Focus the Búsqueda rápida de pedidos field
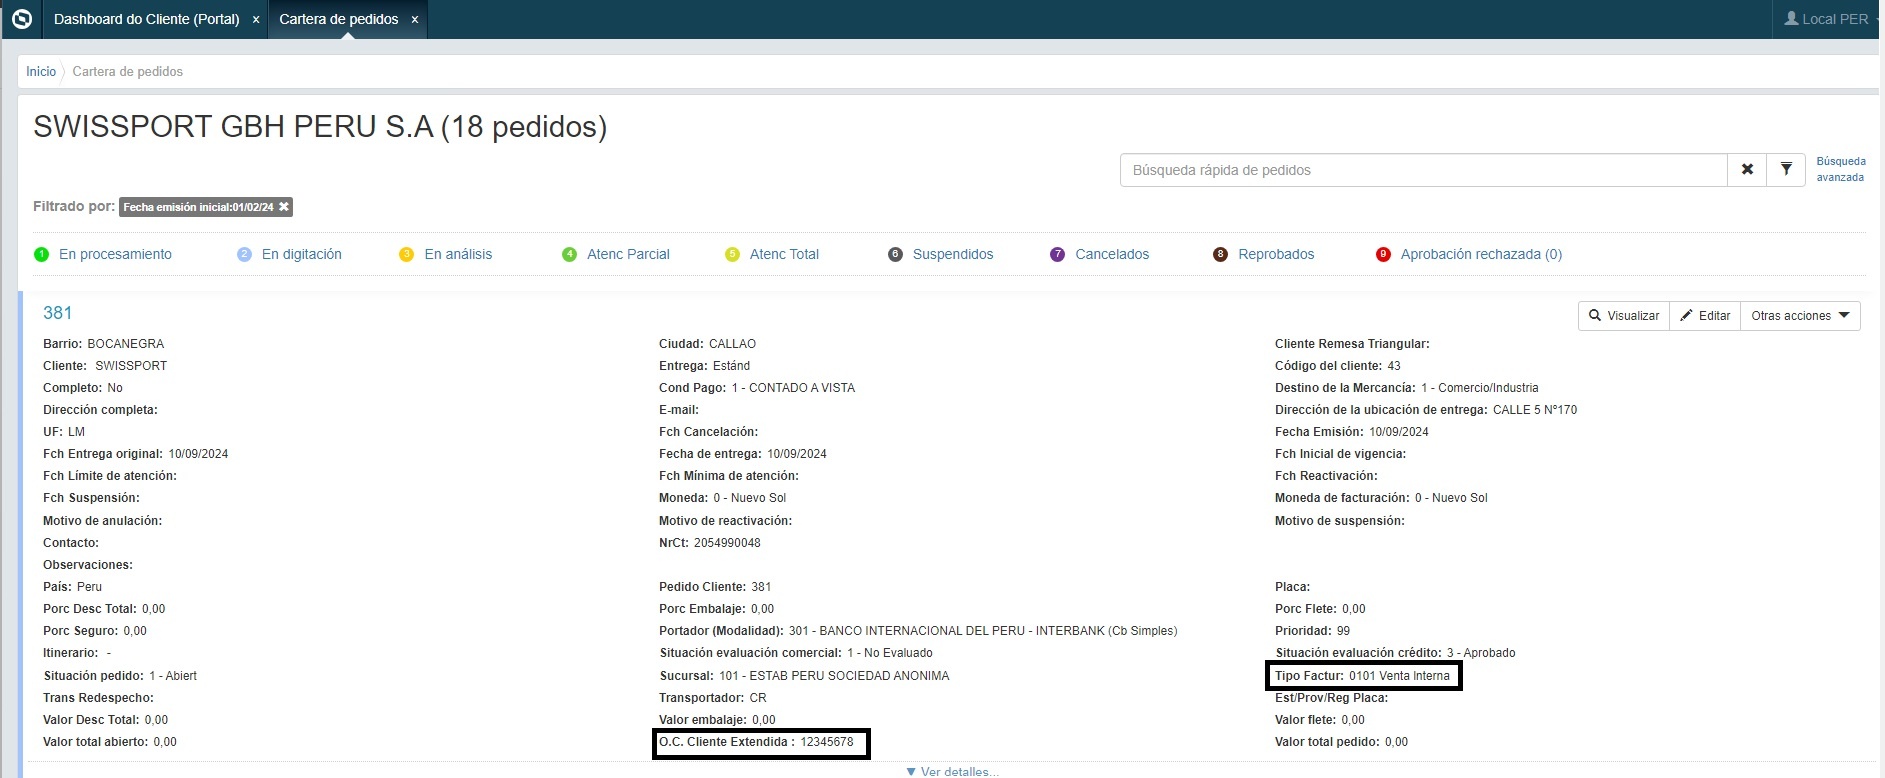 point(1423,170)
